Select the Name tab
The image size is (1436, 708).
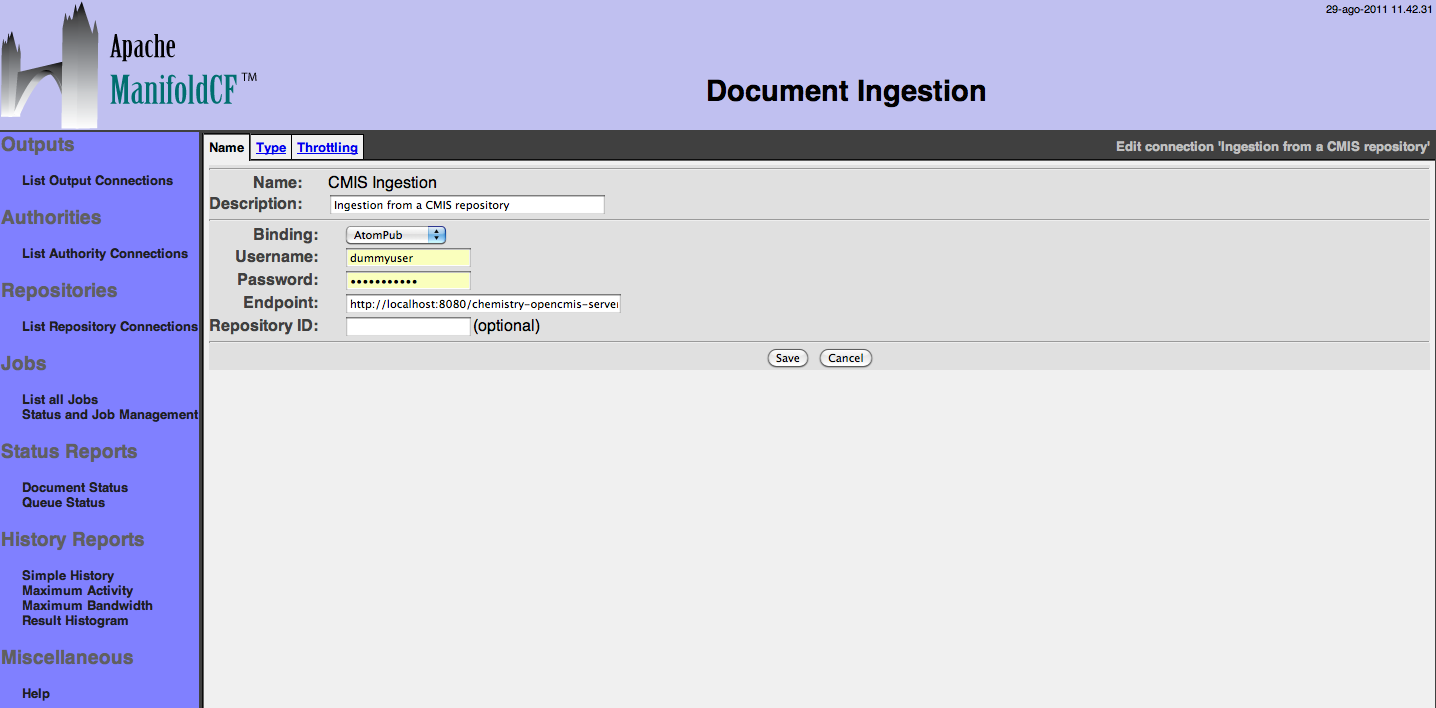[227, 148]
